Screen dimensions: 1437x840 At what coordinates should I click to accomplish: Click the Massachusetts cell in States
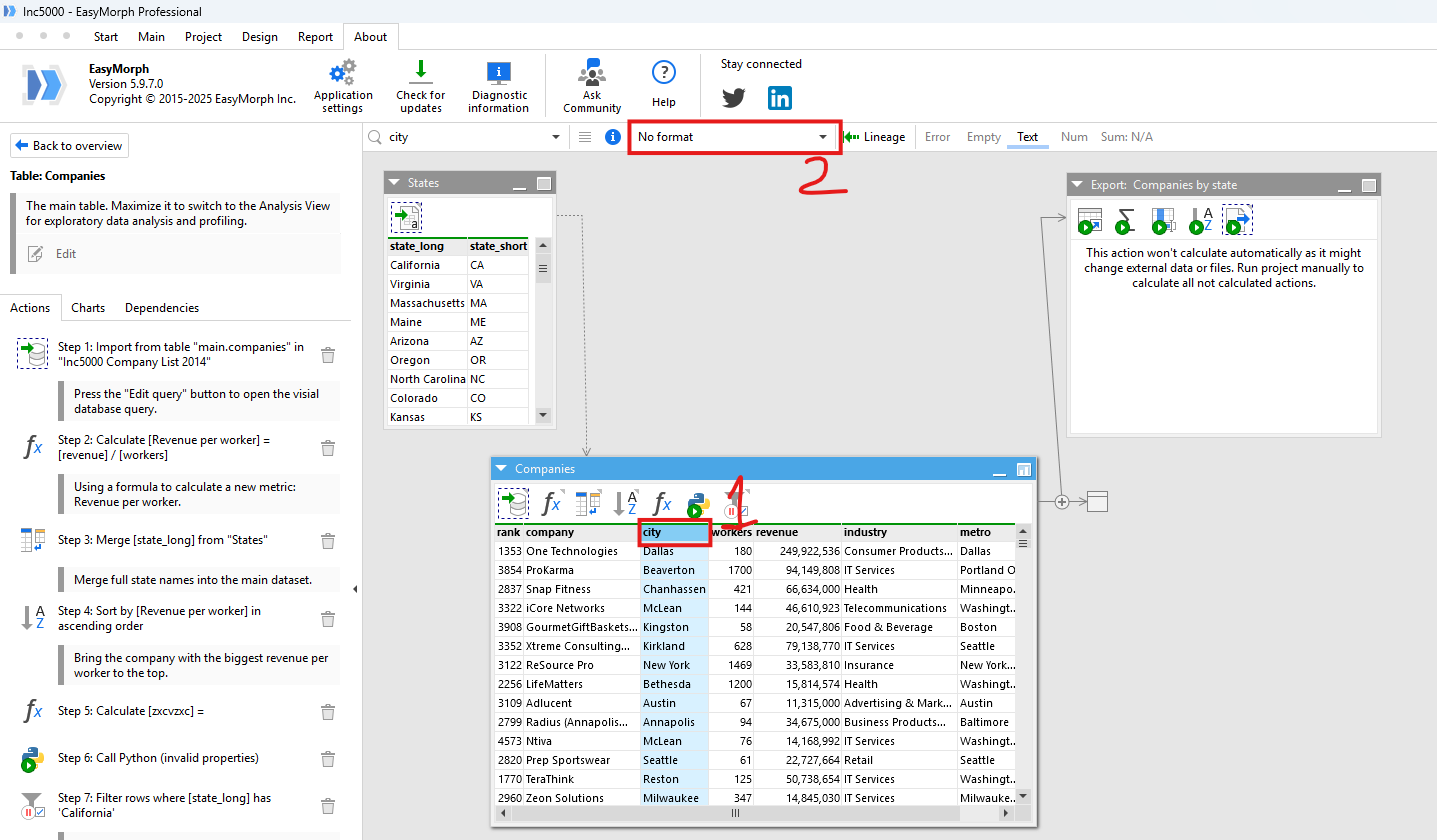[x=427, y=303]
